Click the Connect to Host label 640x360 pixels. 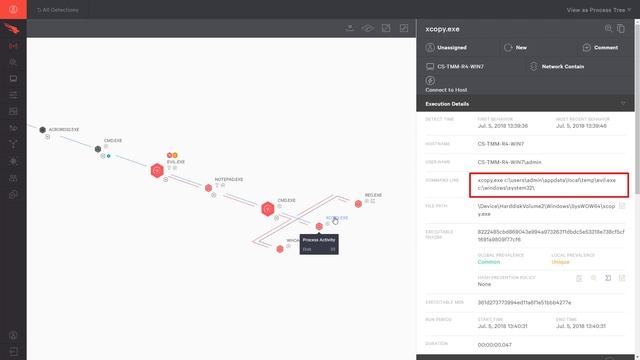pyautogui.click(x=446, y=90)
